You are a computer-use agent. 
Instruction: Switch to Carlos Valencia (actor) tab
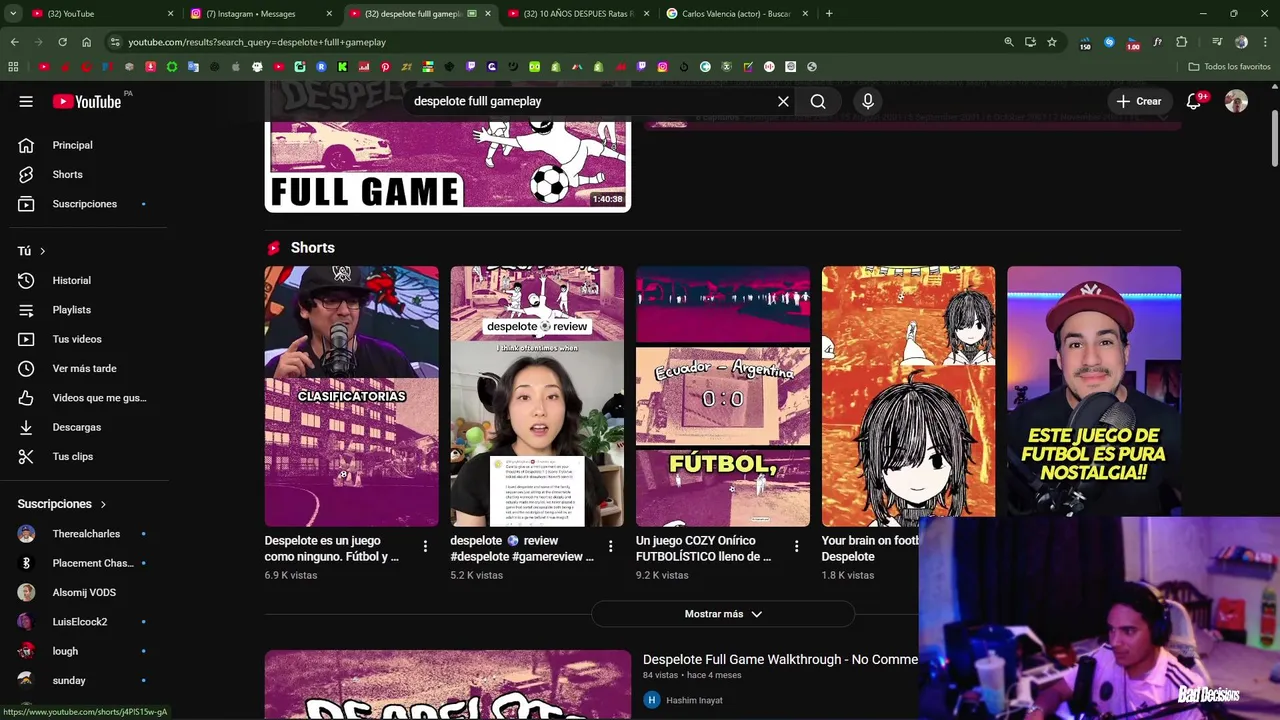(736, 14)
